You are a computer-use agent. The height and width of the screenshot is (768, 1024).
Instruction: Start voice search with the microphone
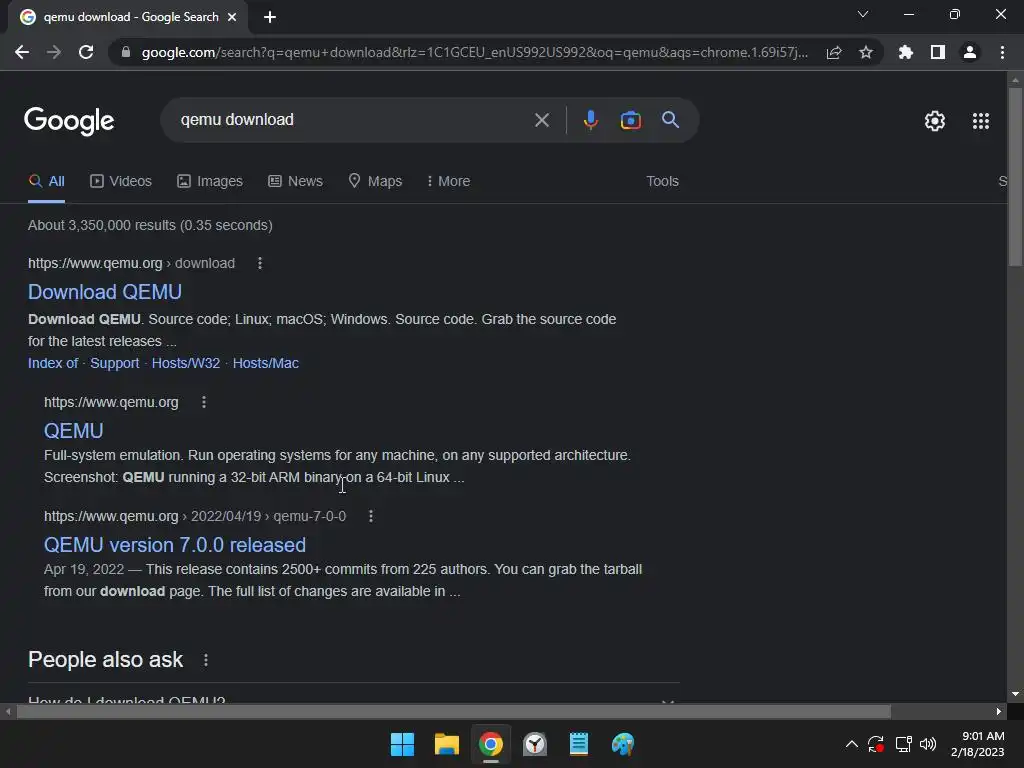click(x=590, y=120)
